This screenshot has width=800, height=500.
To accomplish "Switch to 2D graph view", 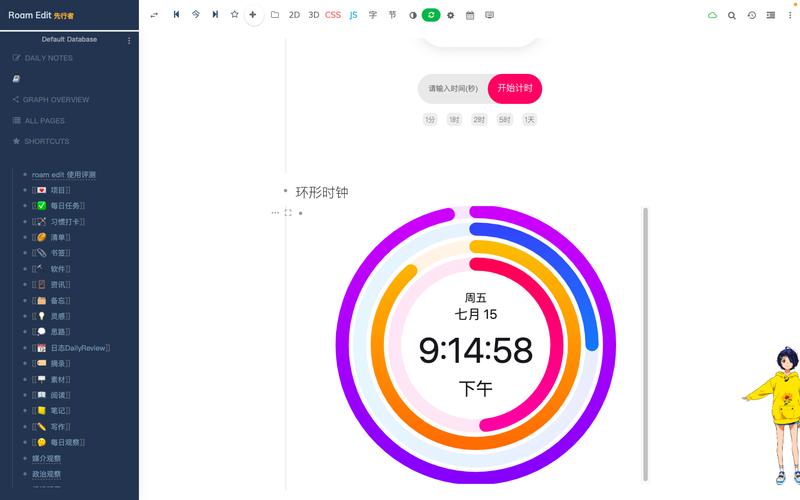I will (294, 15).
